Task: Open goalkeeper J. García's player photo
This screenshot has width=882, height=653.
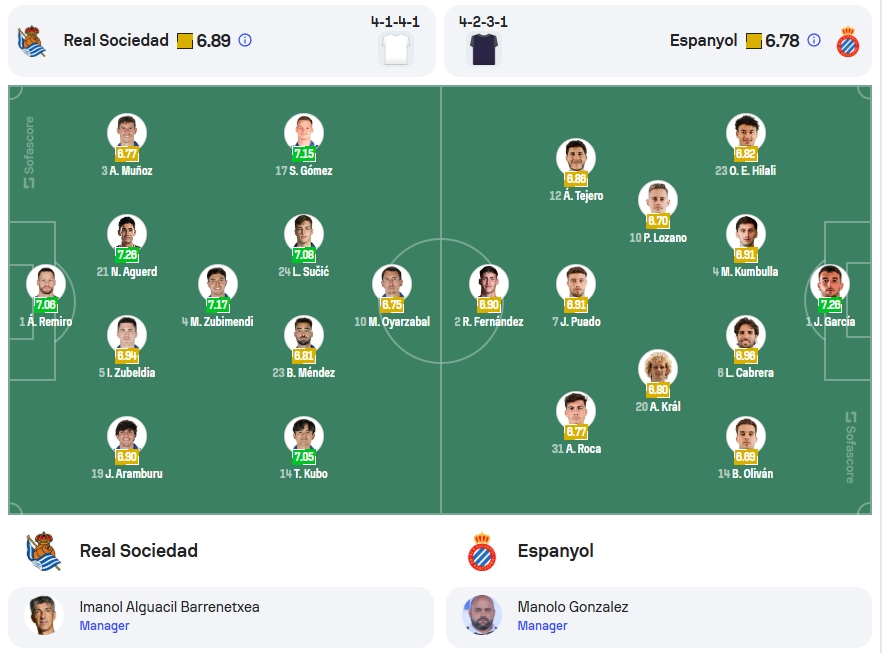Action: tap(830, 283)
